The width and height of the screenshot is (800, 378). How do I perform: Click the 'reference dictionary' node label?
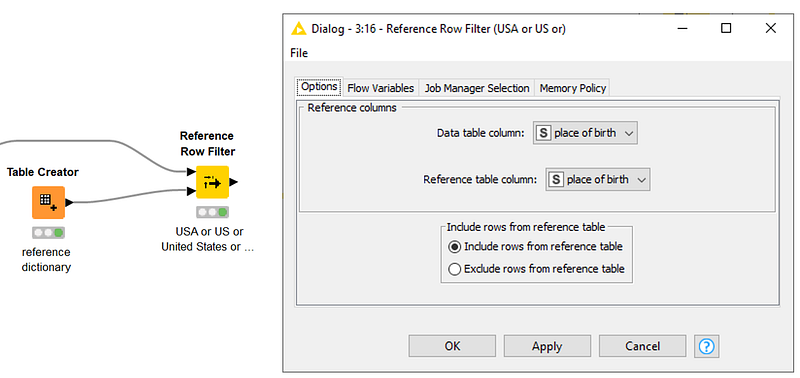[46, 260]
